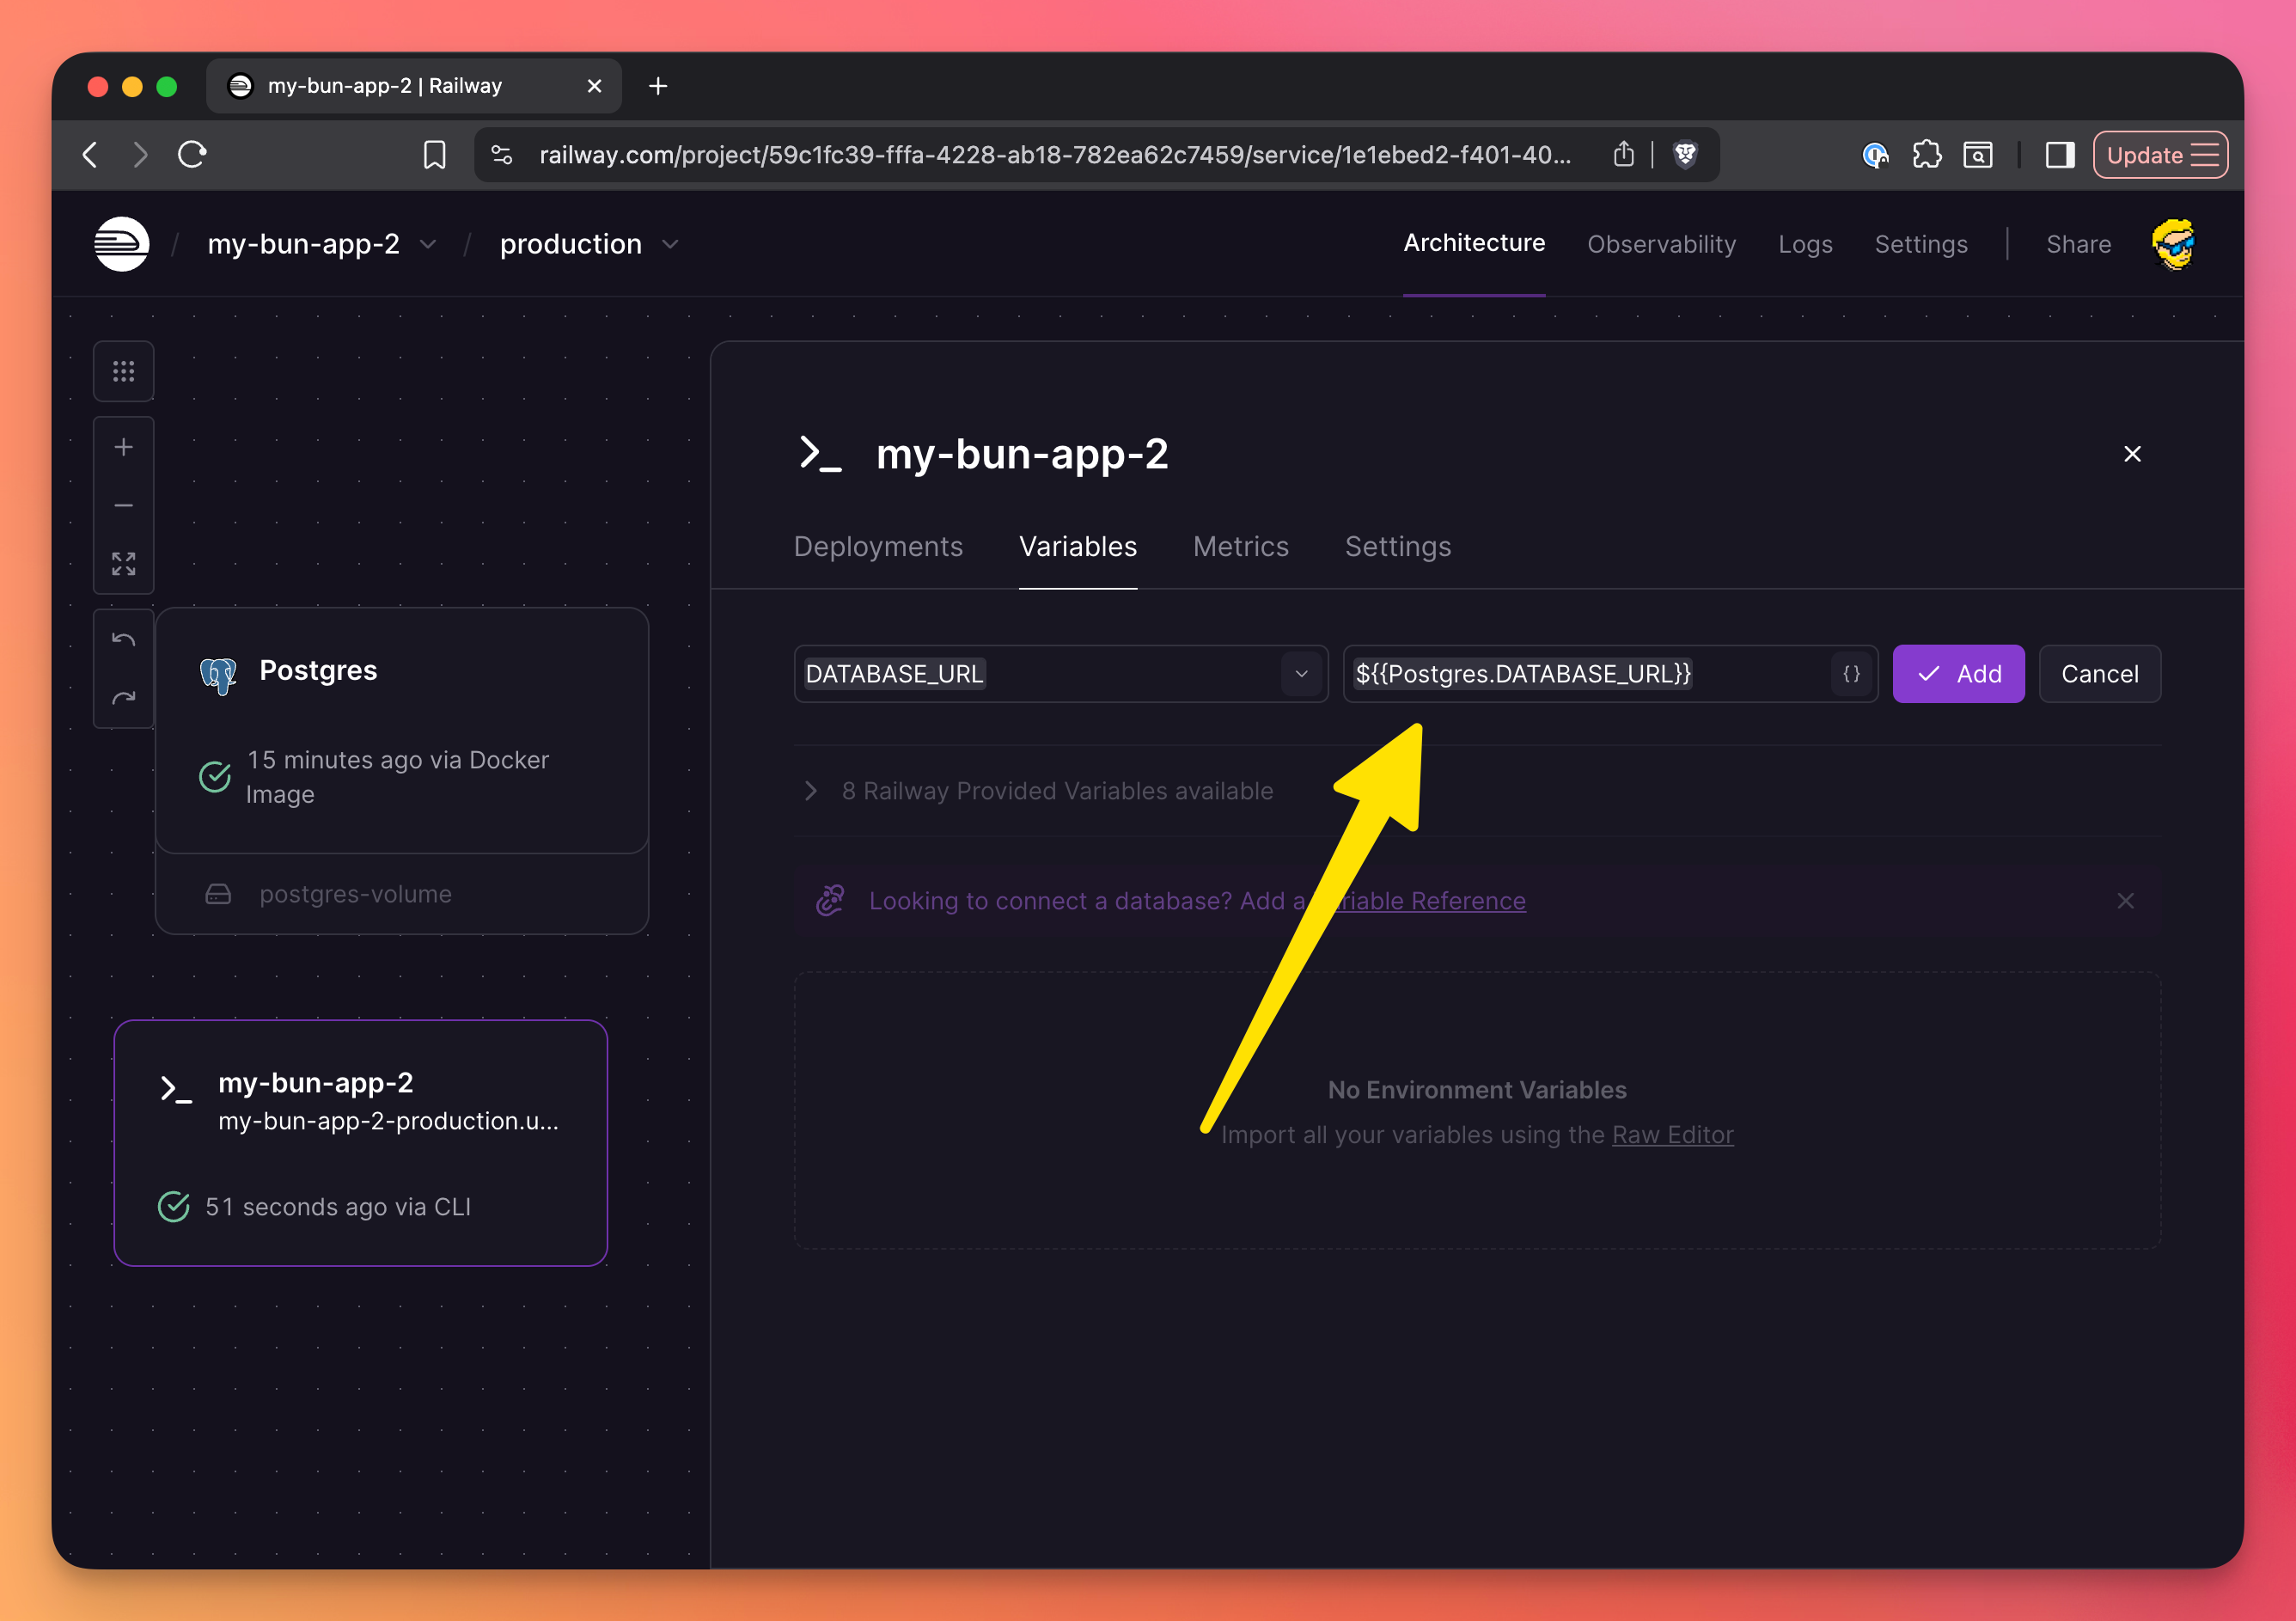2296x1621 pixels.
Task: Dismiss the database connection hint banner
Action: (x=2125, y=901)
